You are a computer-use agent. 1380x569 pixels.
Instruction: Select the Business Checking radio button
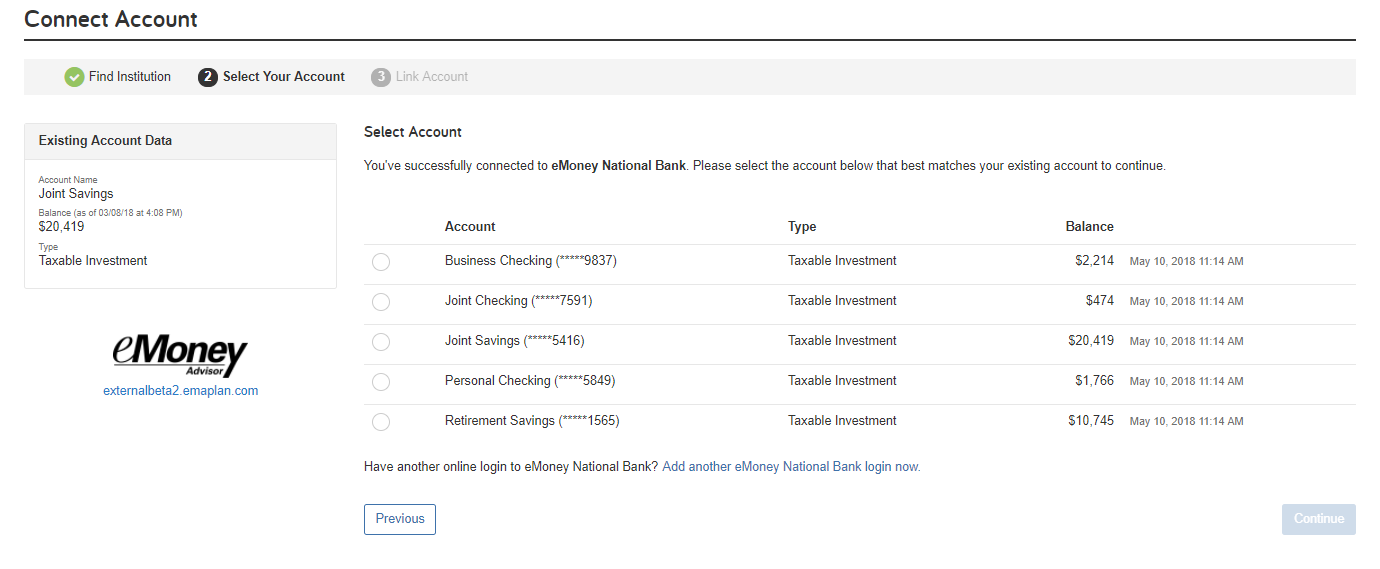pos(381,262)
